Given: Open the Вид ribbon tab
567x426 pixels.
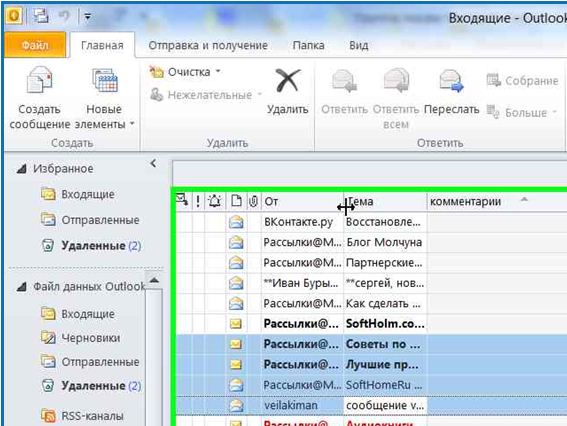Looking at the screenshot, I should point(359,45).
